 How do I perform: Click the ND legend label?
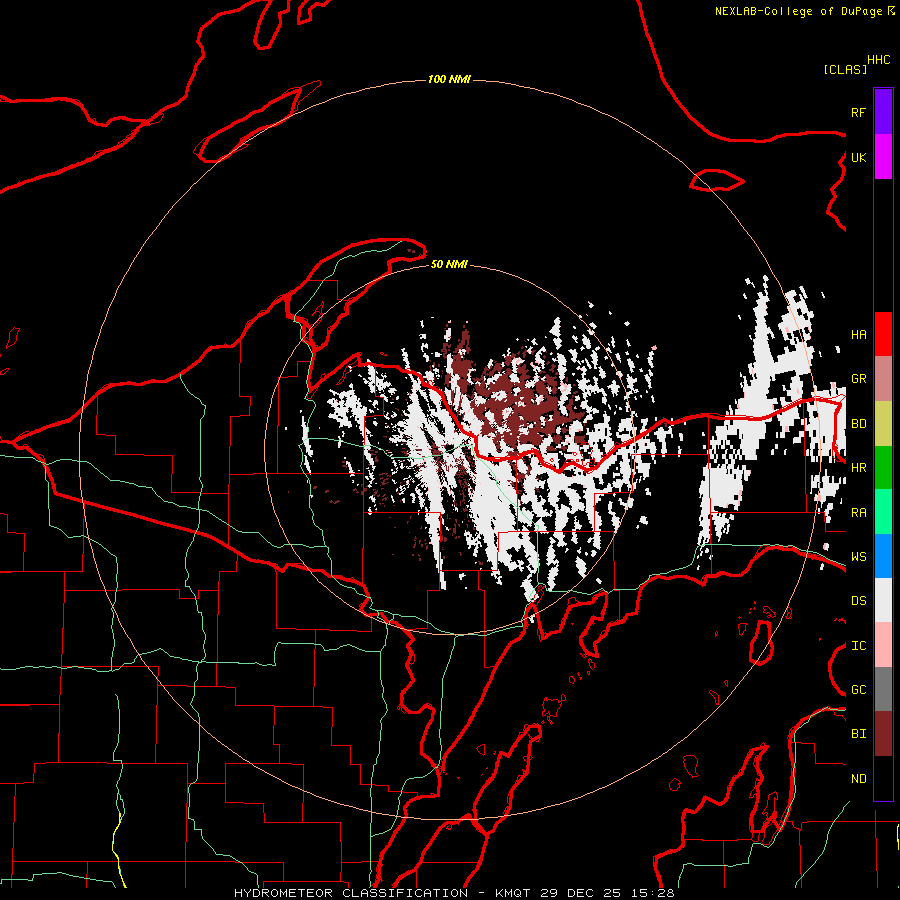coord(858,779)
